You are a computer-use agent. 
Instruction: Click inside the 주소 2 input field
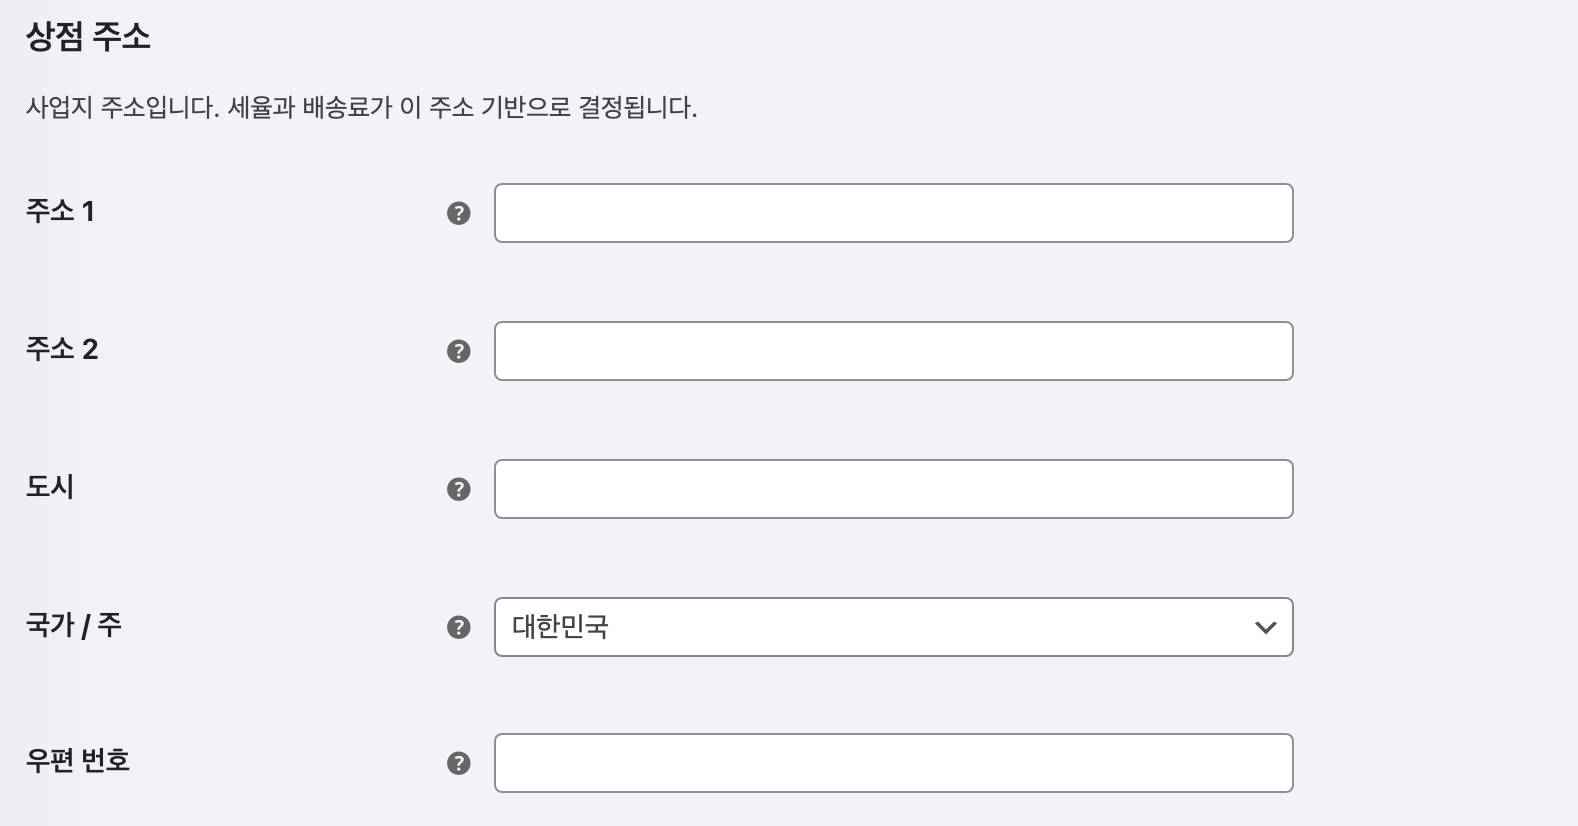(893, 351)
